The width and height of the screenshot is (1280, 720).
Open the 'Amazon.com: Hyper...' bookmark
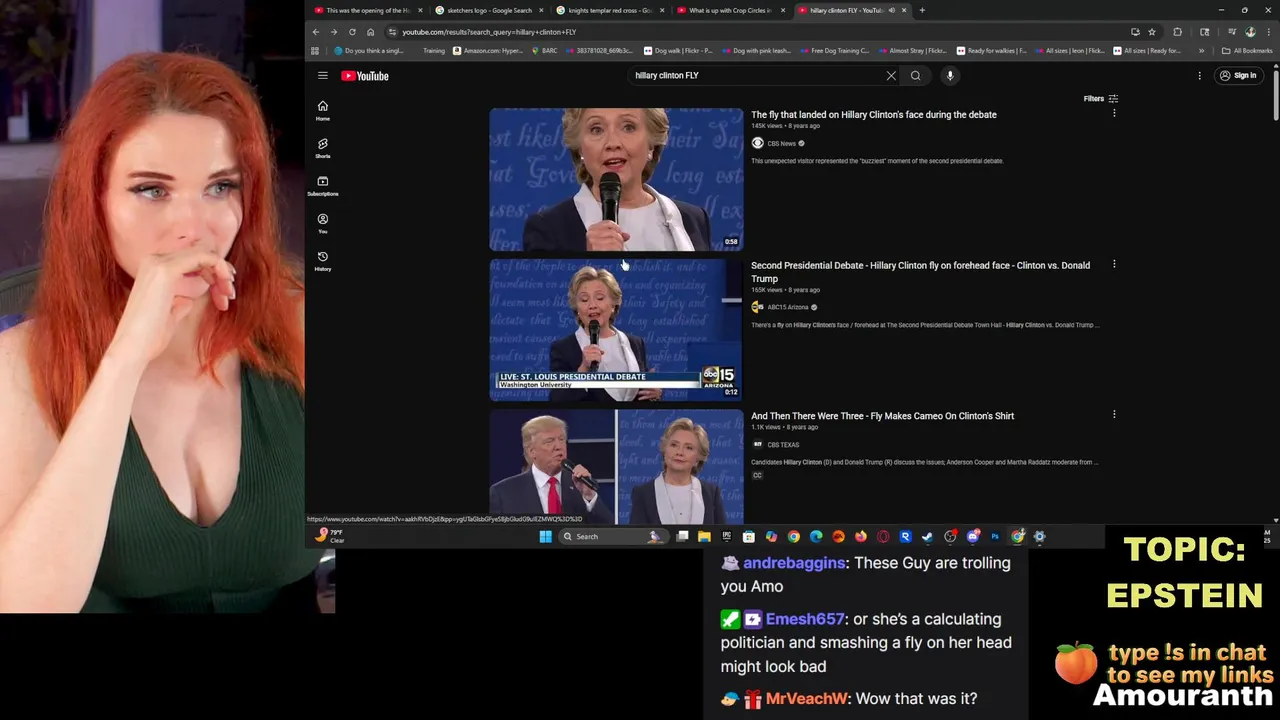(490, 51)
